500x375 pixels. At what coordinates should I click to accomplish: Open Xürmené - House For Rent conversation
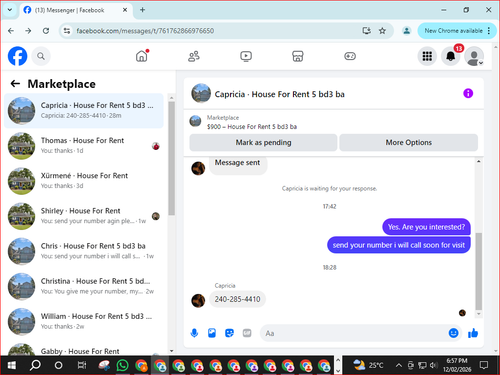tap(84, 181)
